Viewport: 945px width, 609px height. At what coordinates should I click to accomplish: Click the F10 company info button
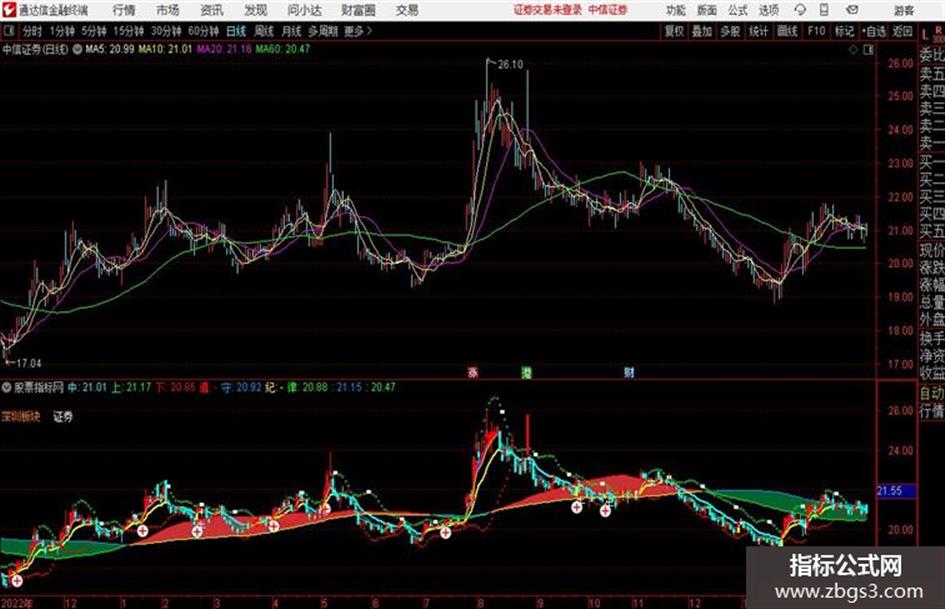pos(816,31)
